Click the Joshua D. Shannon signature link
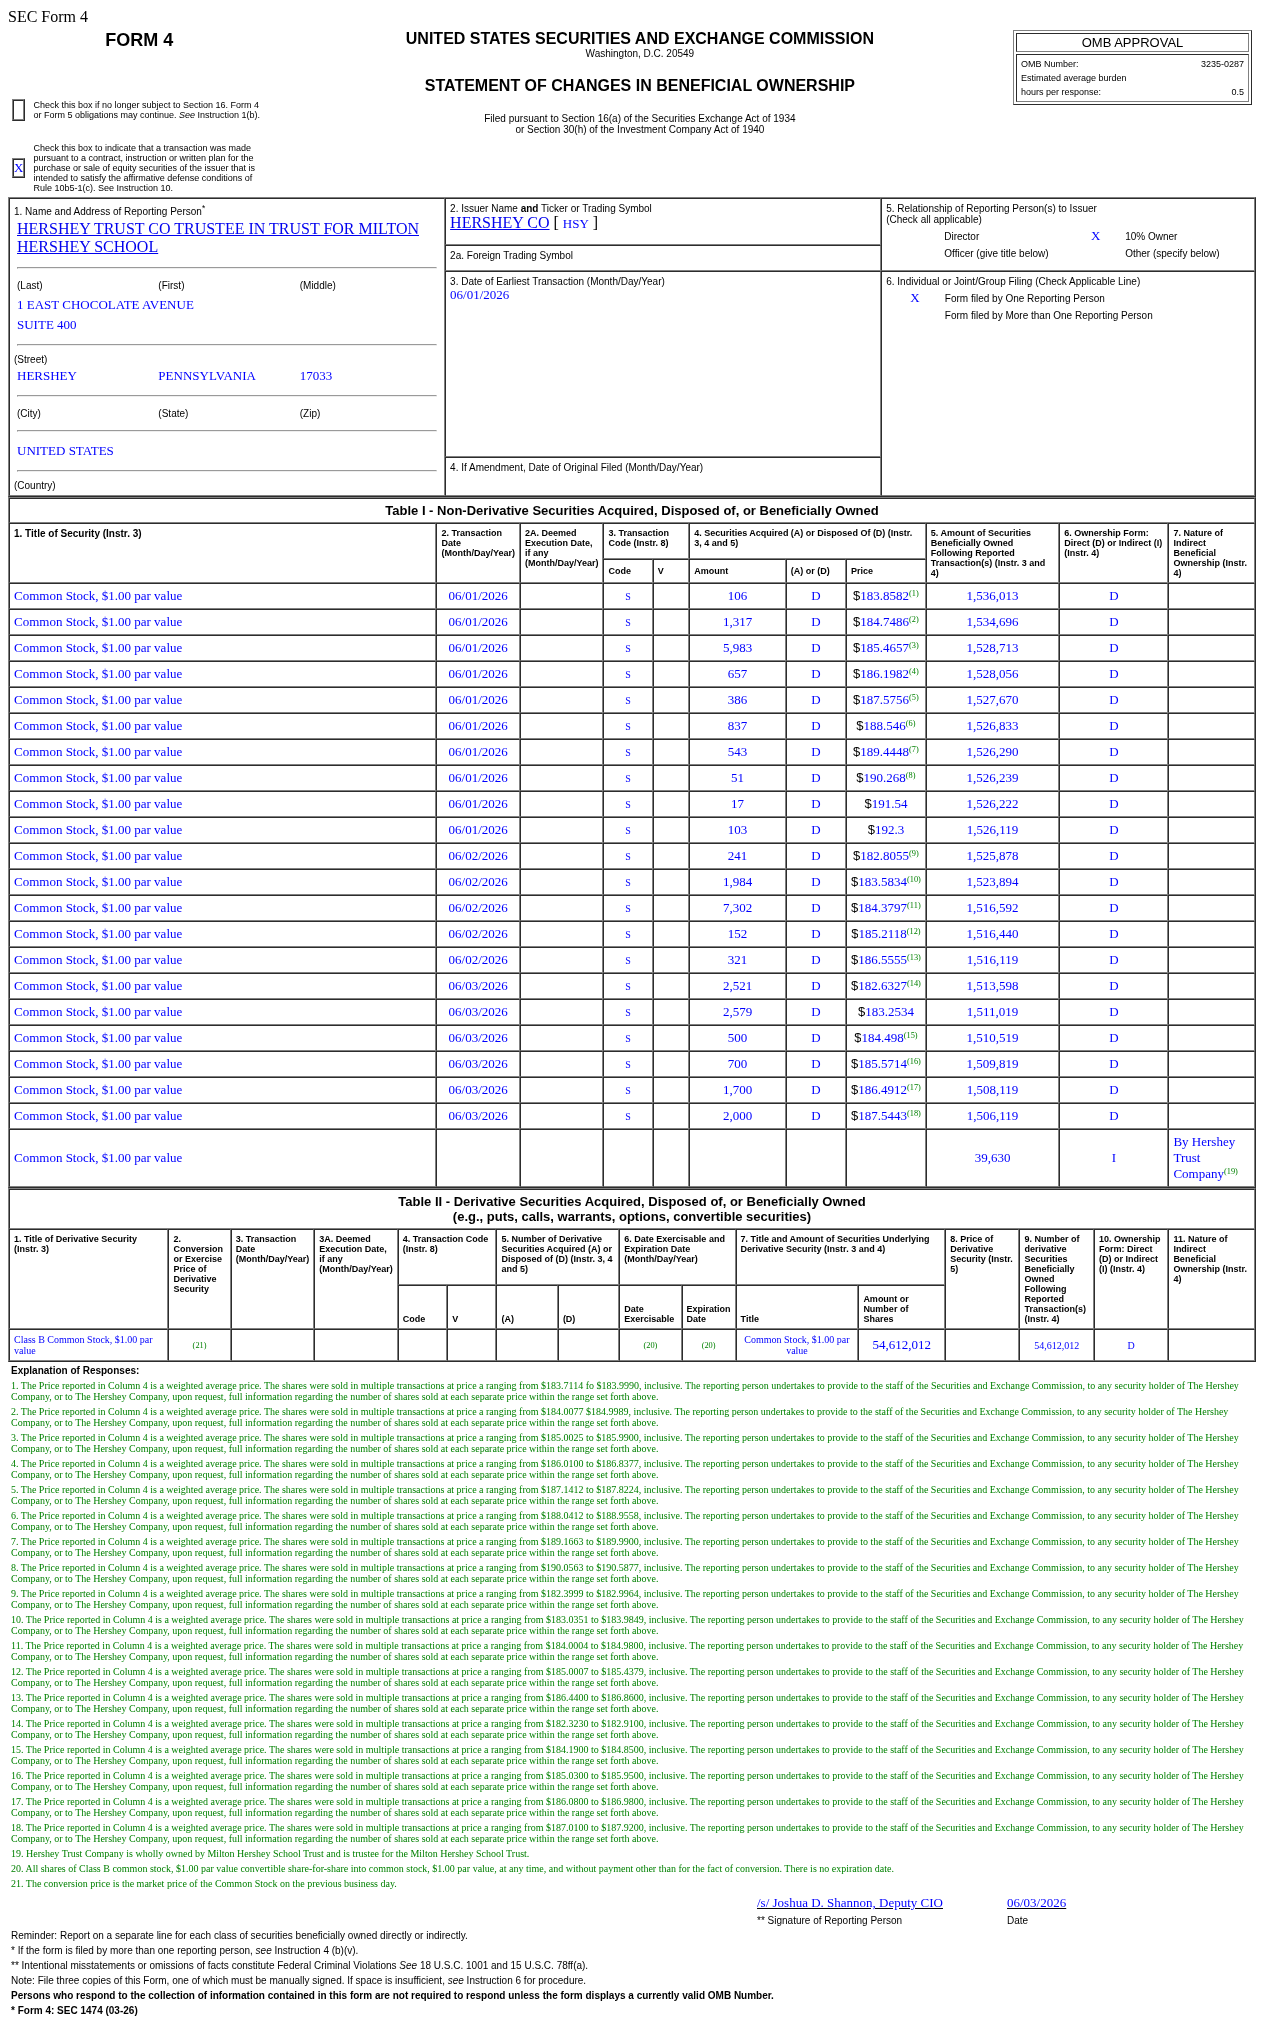The width and height of the screenshot is (1264, 2031). click(x=849, y=1903)
